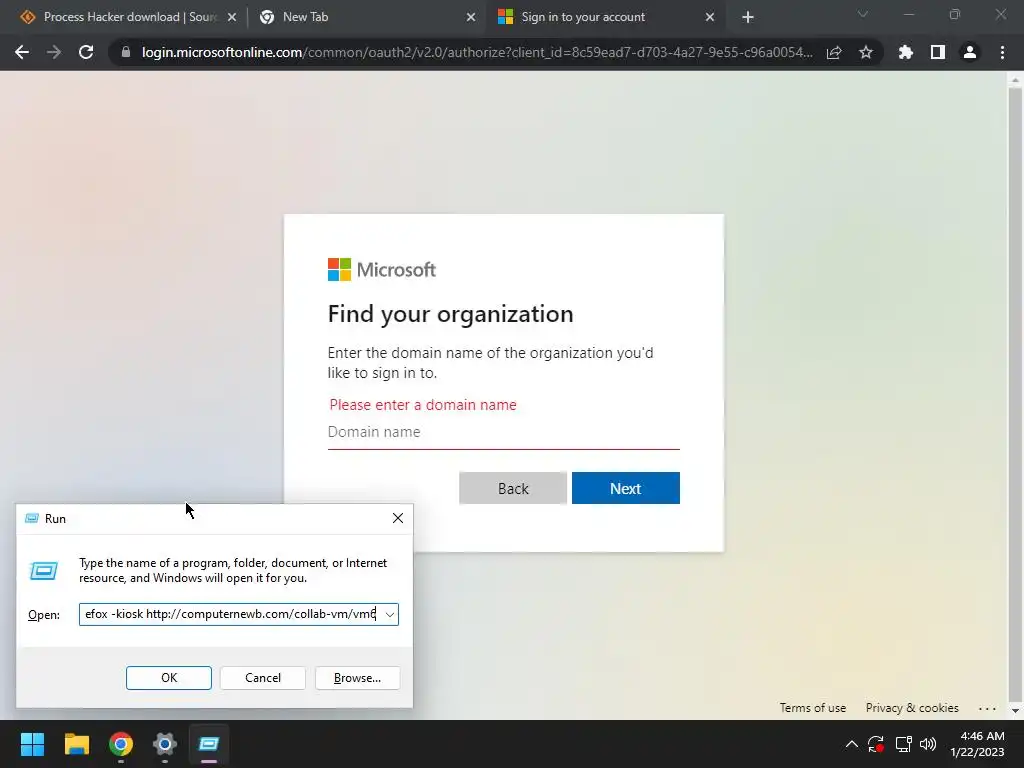This screenshot has height=768, width=1024.
Task: Click the Domain name input field
Action: [504, 432]
